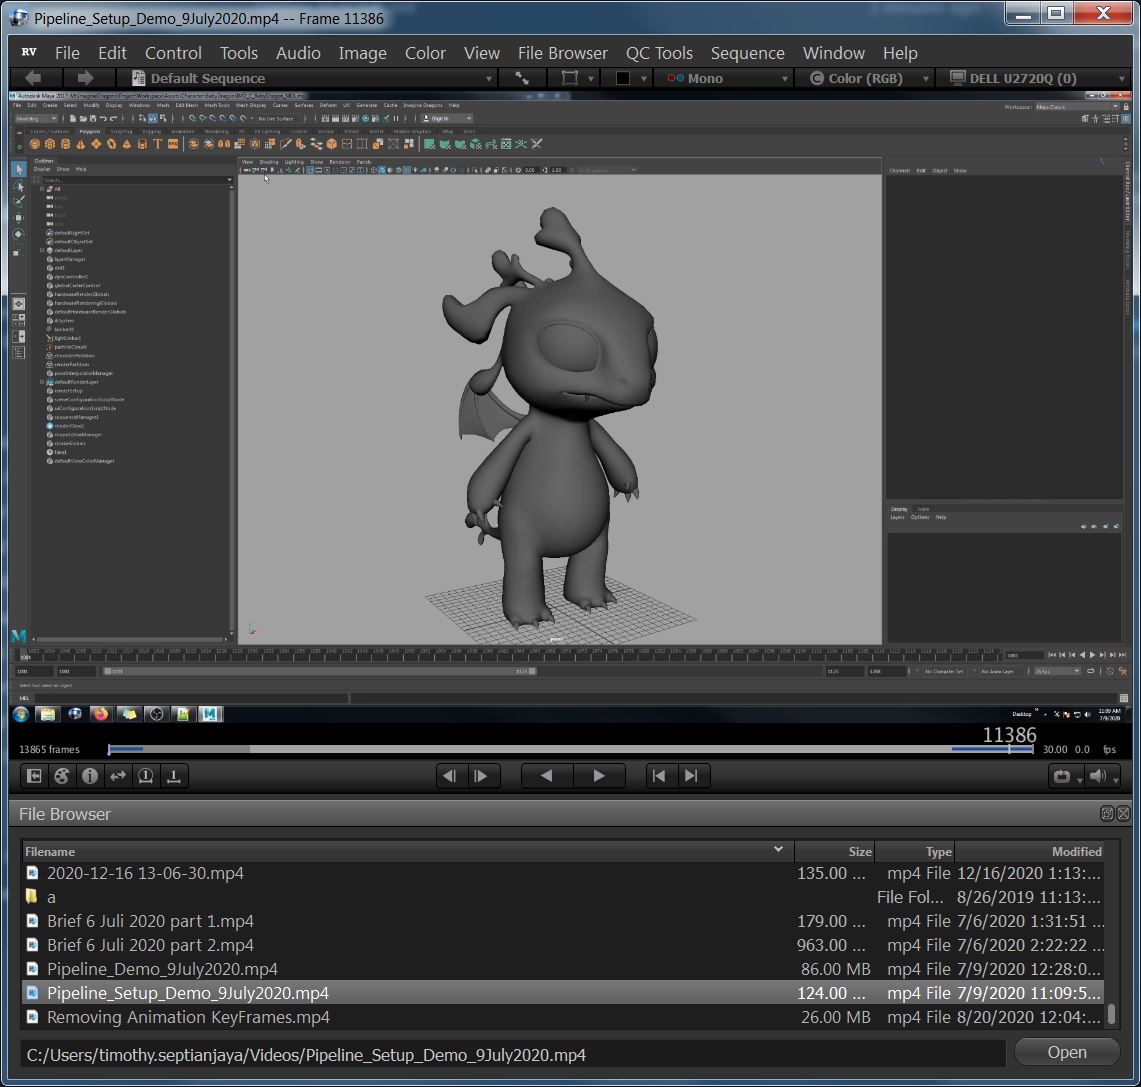Open the Audio menu
1141x1087 pixels.
point(298,53)
